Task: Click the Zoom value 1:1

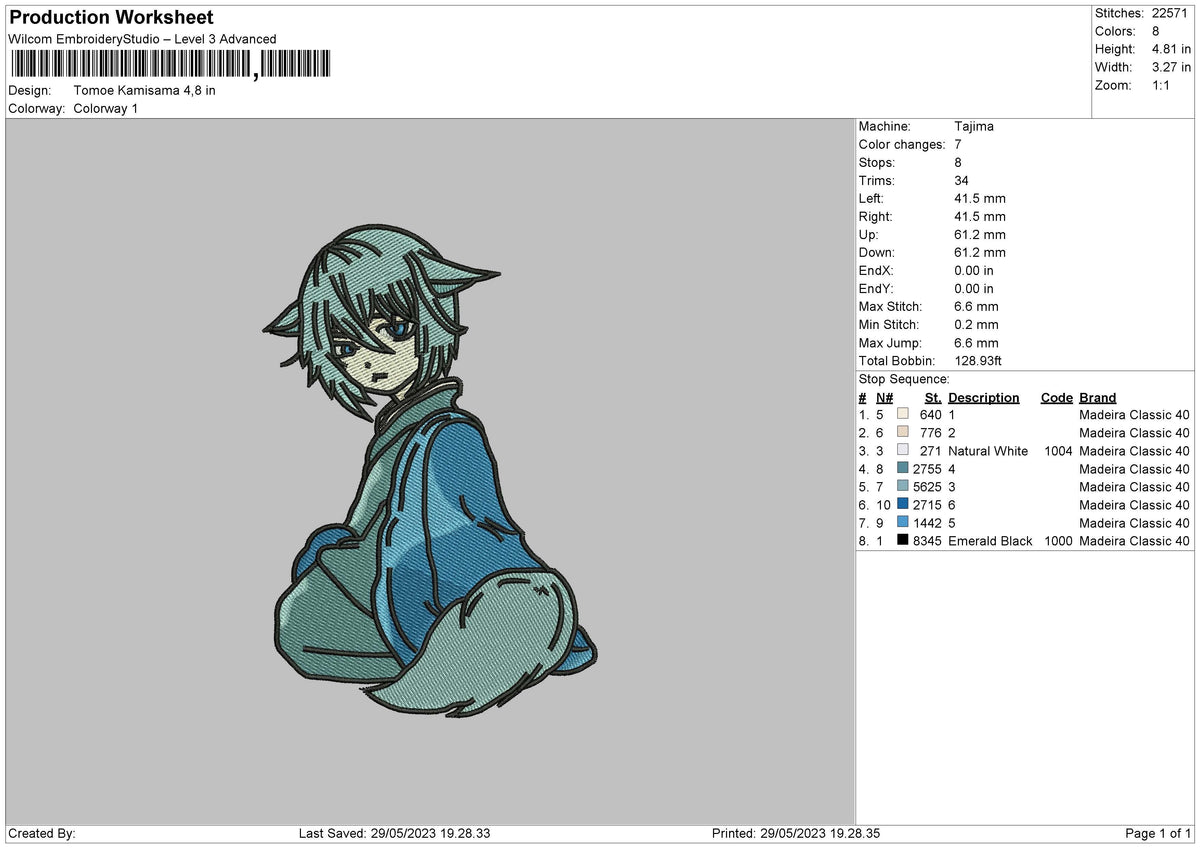Action: pyautogui.click(x=1160, y=85)
